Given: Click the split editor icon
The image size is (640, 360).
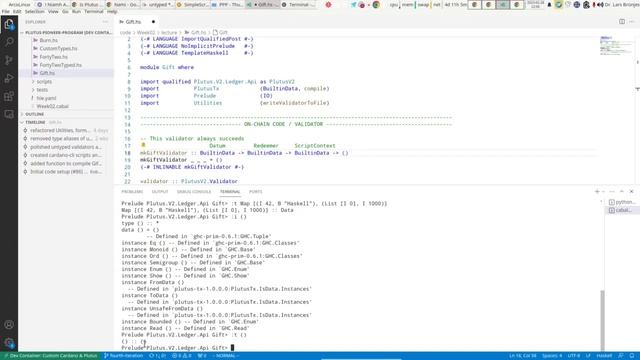Looking at the screenshot, I should coord(622,22).
